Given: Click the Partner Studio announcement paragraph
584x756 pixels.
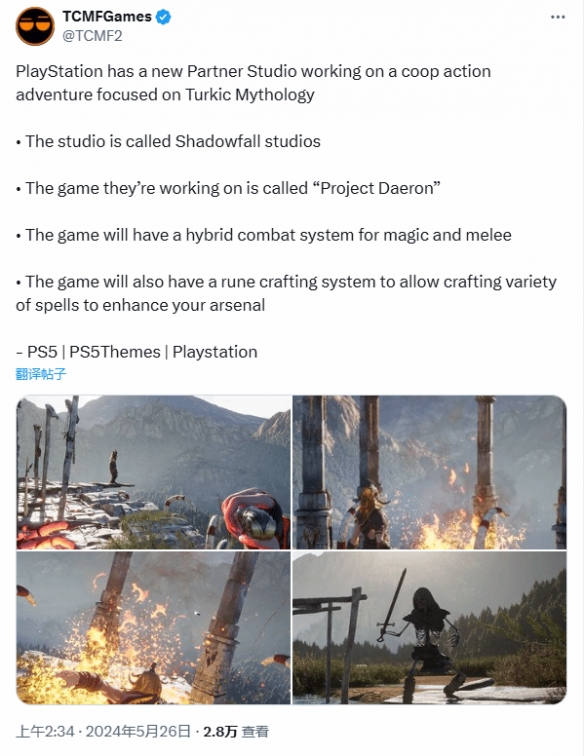Looking at the screenshot, I should click(253, 82).
